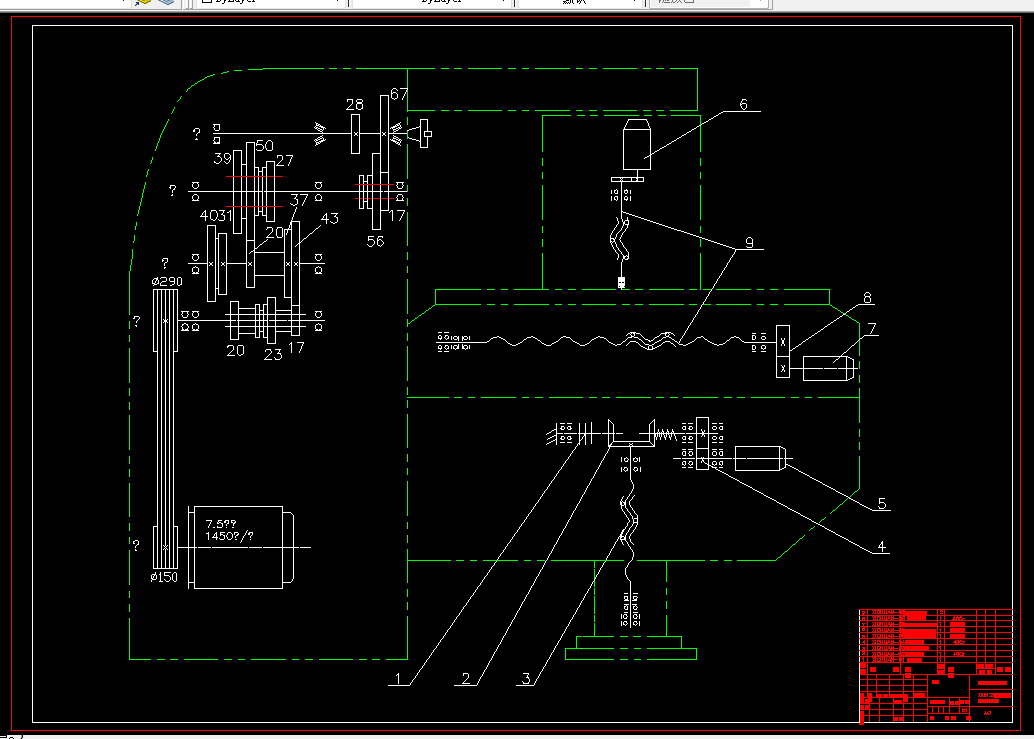
Task: Click leader callout number 2
Action: [466, 678]
